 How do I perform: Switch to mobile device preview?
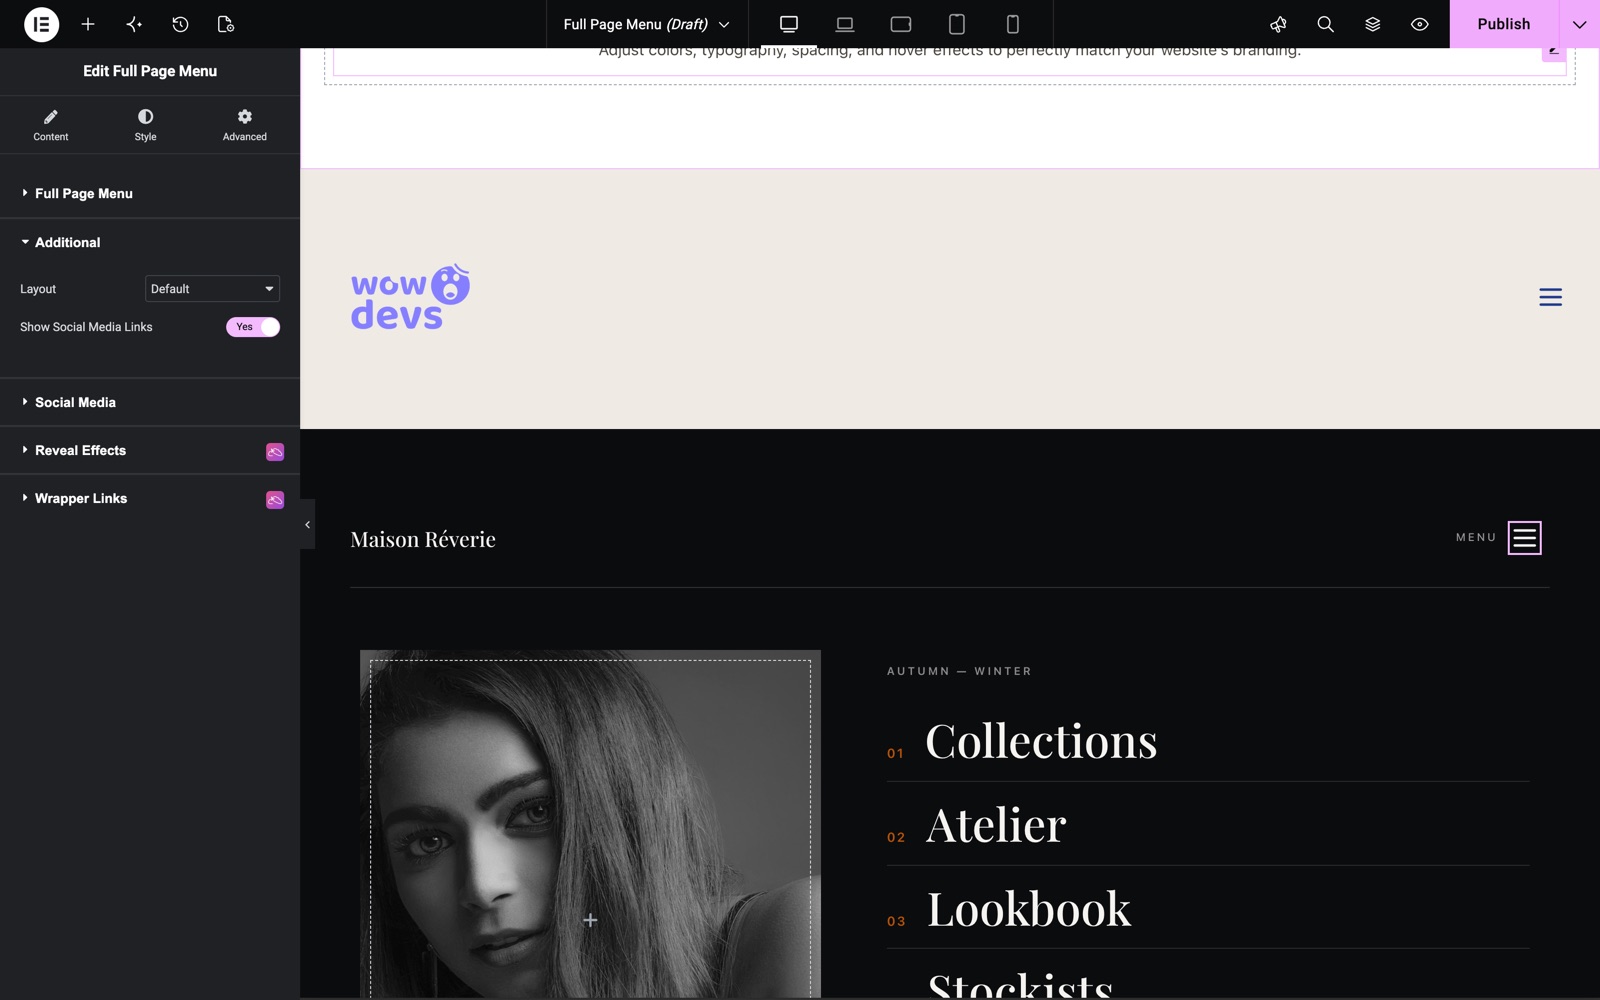pos(1013,24)
